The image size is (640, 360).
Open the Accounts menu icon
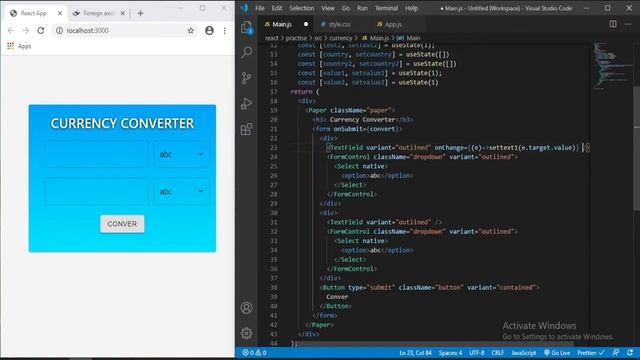coord(247,307)
